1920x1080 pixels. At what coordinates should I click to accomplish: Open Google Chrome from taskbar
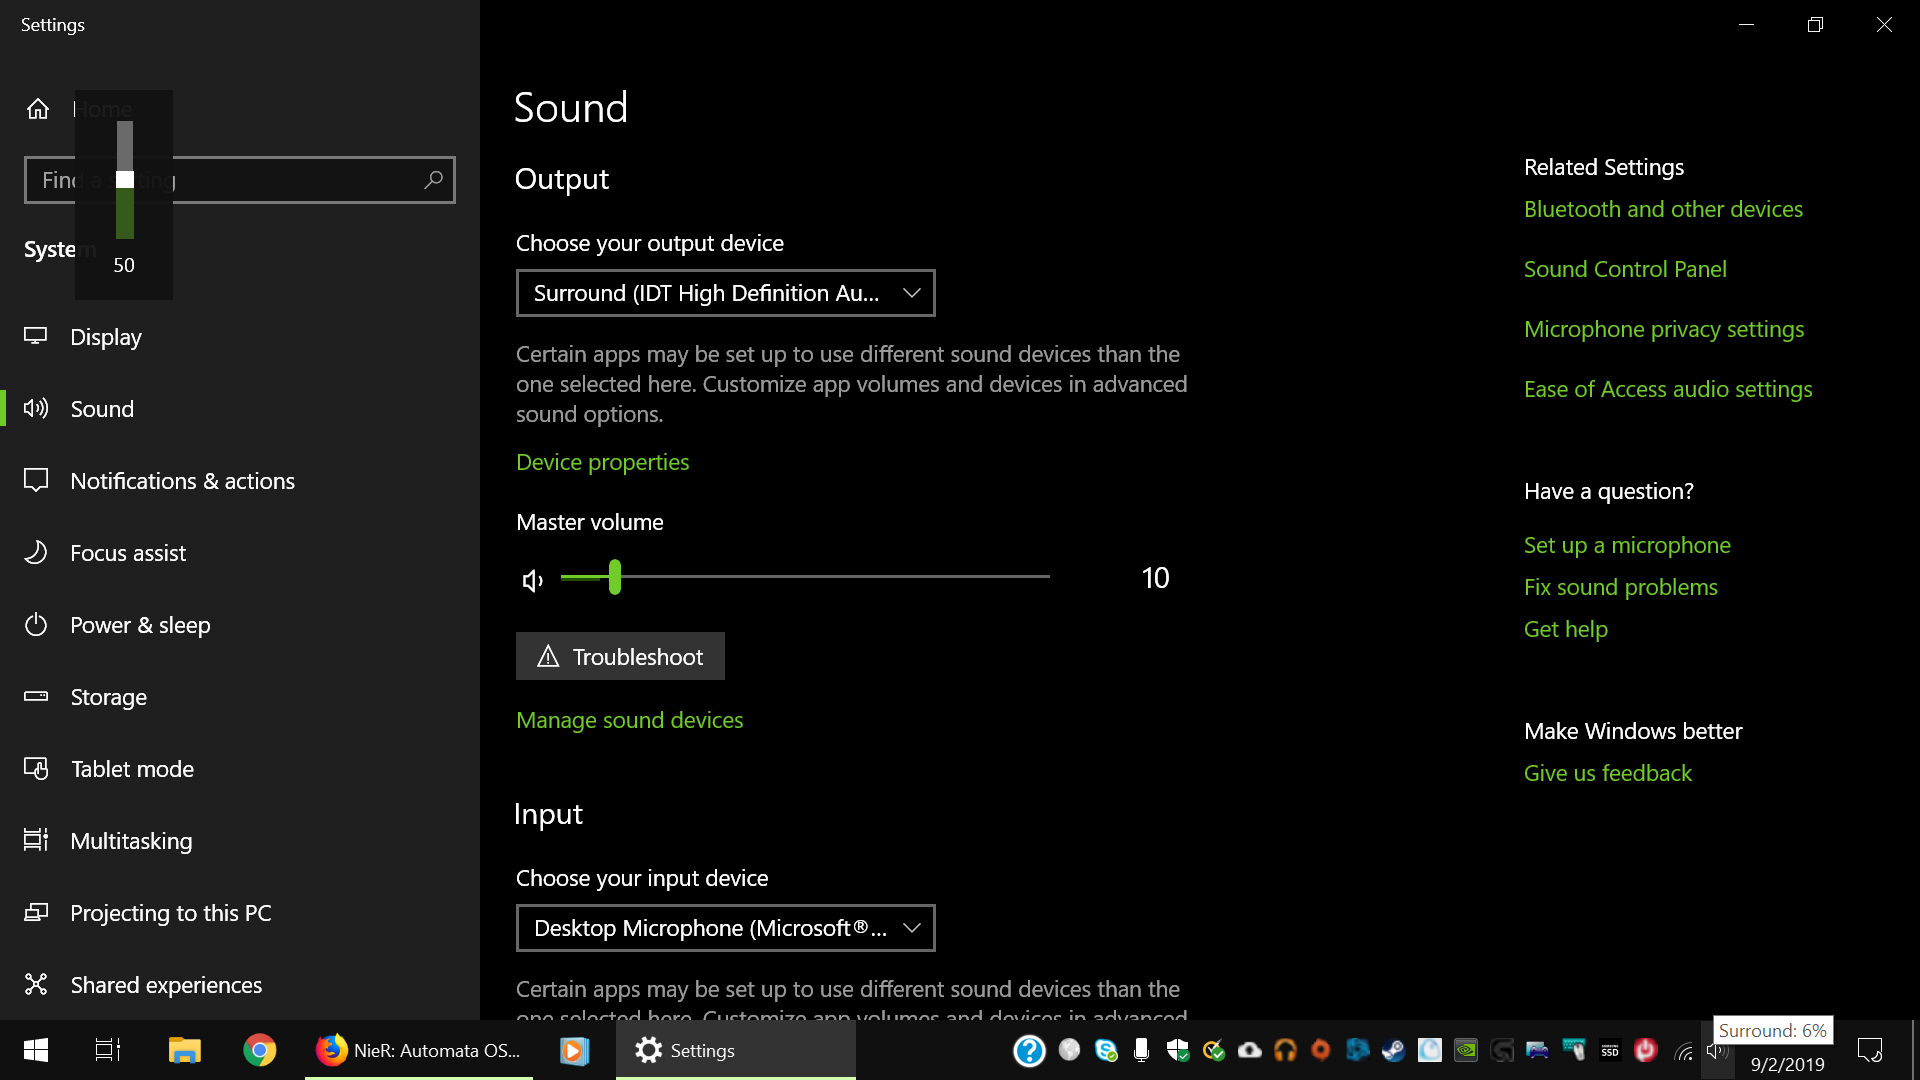[x=260, y=1050]
